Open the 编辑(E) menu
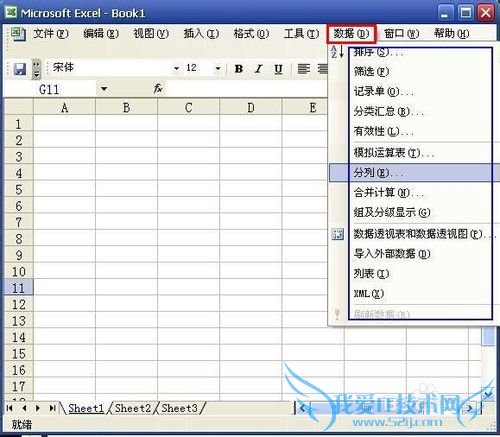Viewport: 500px width, 437px height. tap(101, 34)
